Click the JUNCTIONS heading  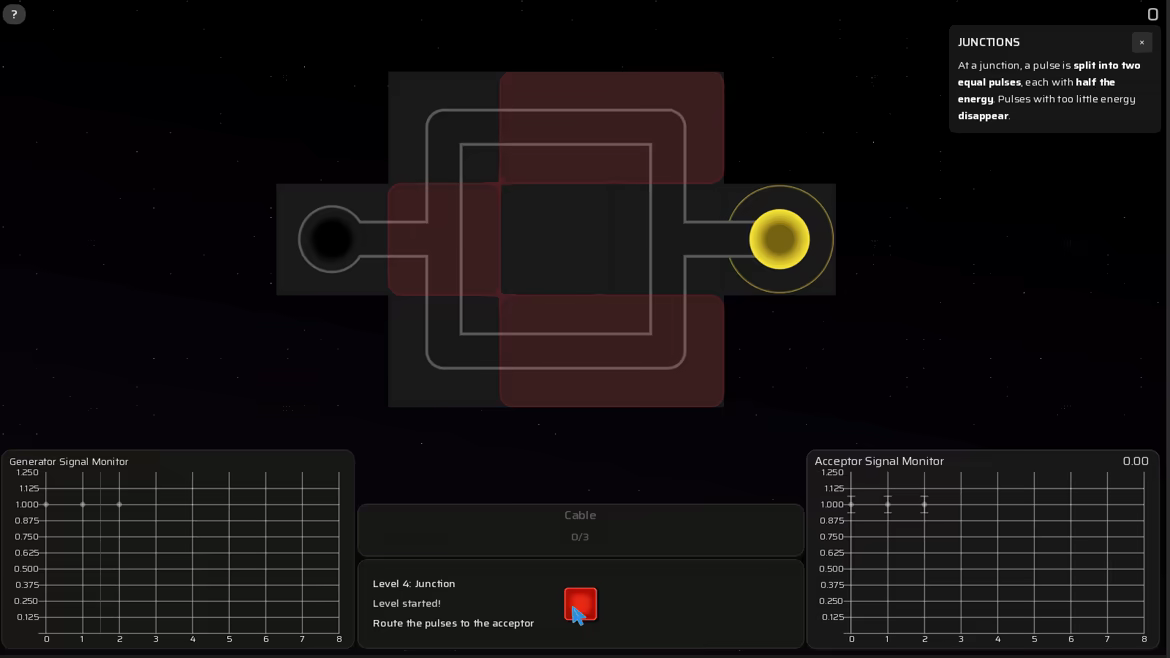[x=989, y=43]
